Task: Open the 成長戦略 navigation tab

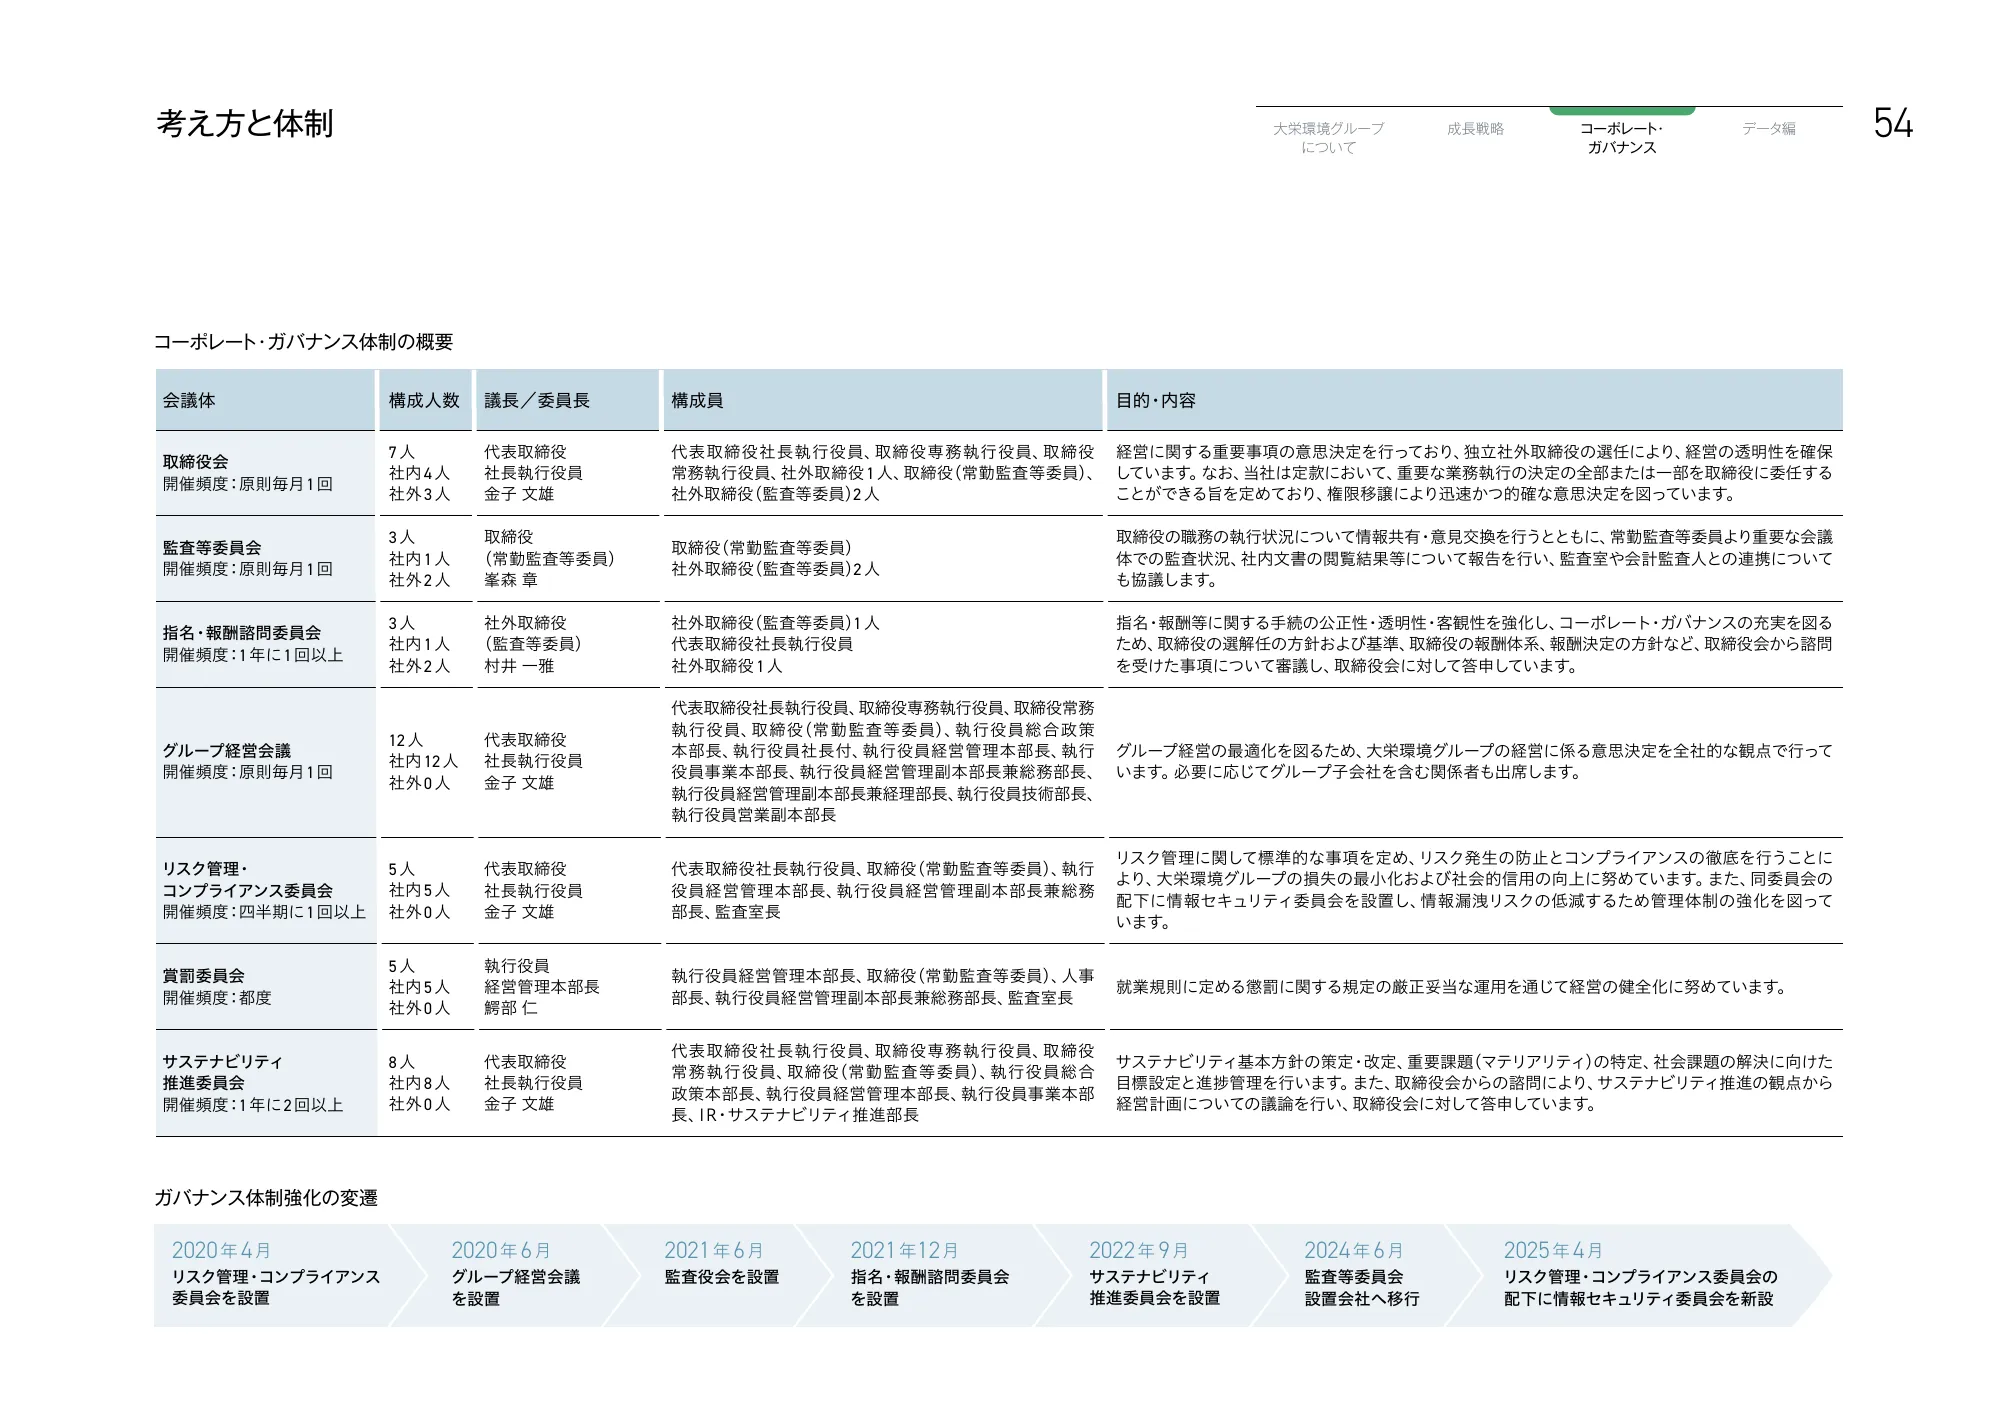Action: (1478, 128)
